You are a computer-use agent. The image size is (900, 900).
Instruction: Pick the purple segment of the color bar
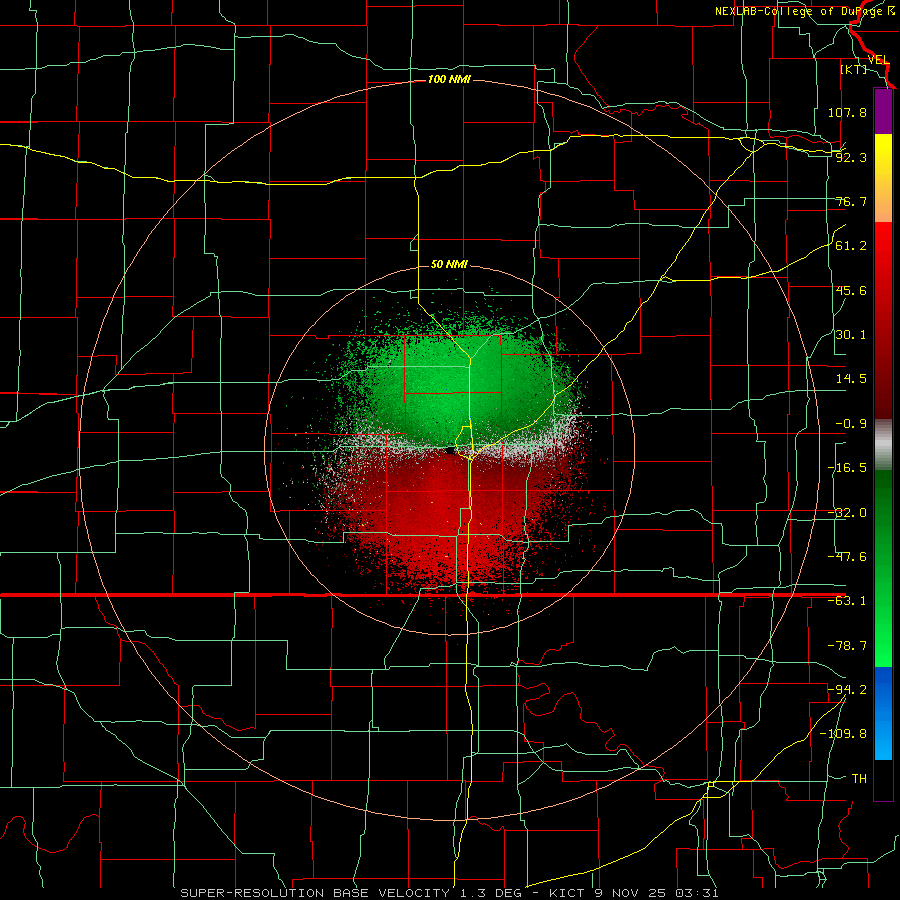[x=883, y=111]
